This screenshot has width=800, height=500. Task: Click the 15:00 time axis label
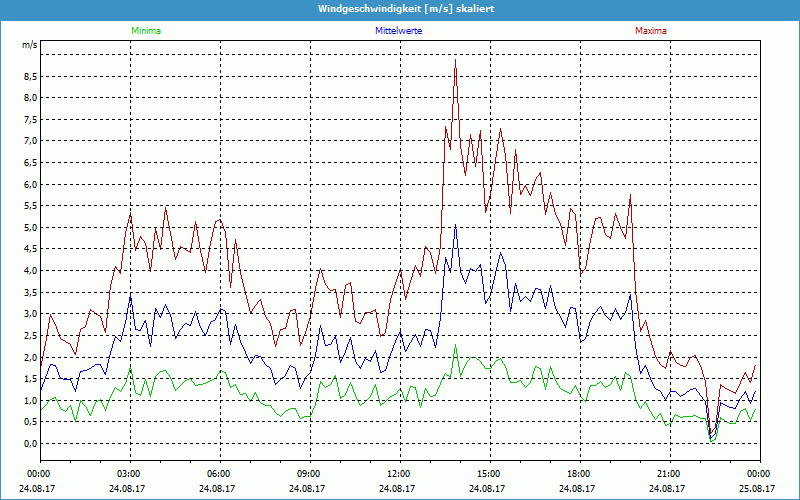[490, 474]
